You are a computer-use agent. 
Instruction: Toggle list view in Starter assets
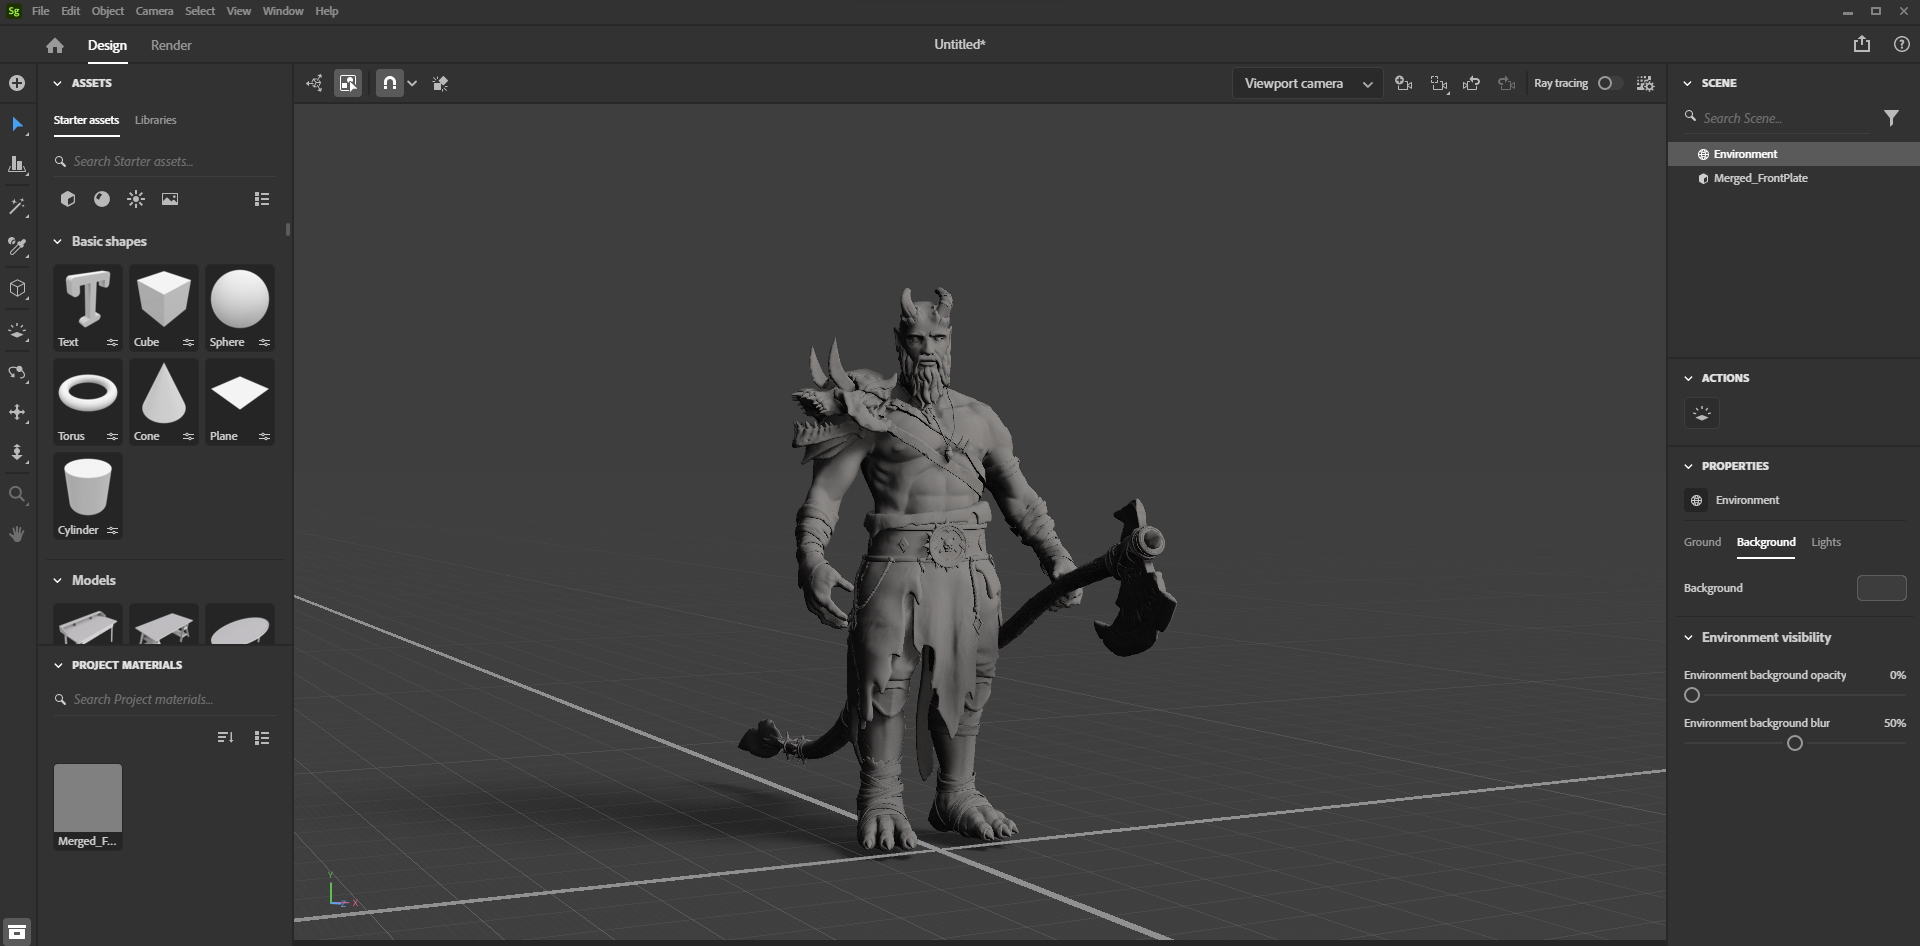click(x=262, y=199)
